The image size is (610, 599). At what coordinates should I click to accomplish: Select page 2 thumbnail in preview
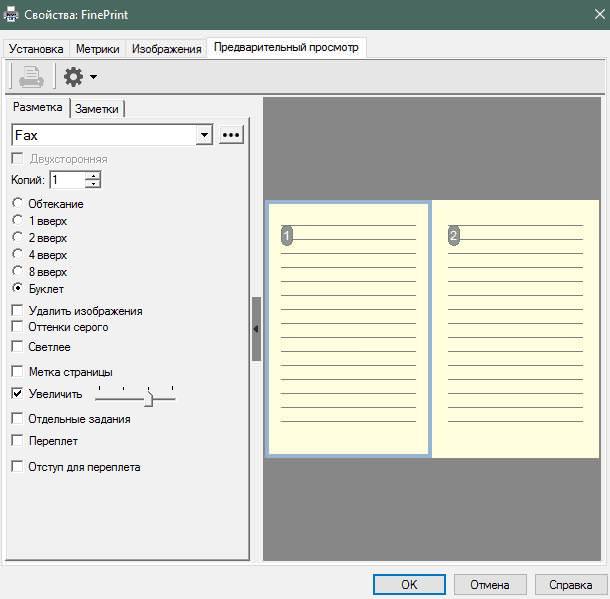click(x=515, y=329)
